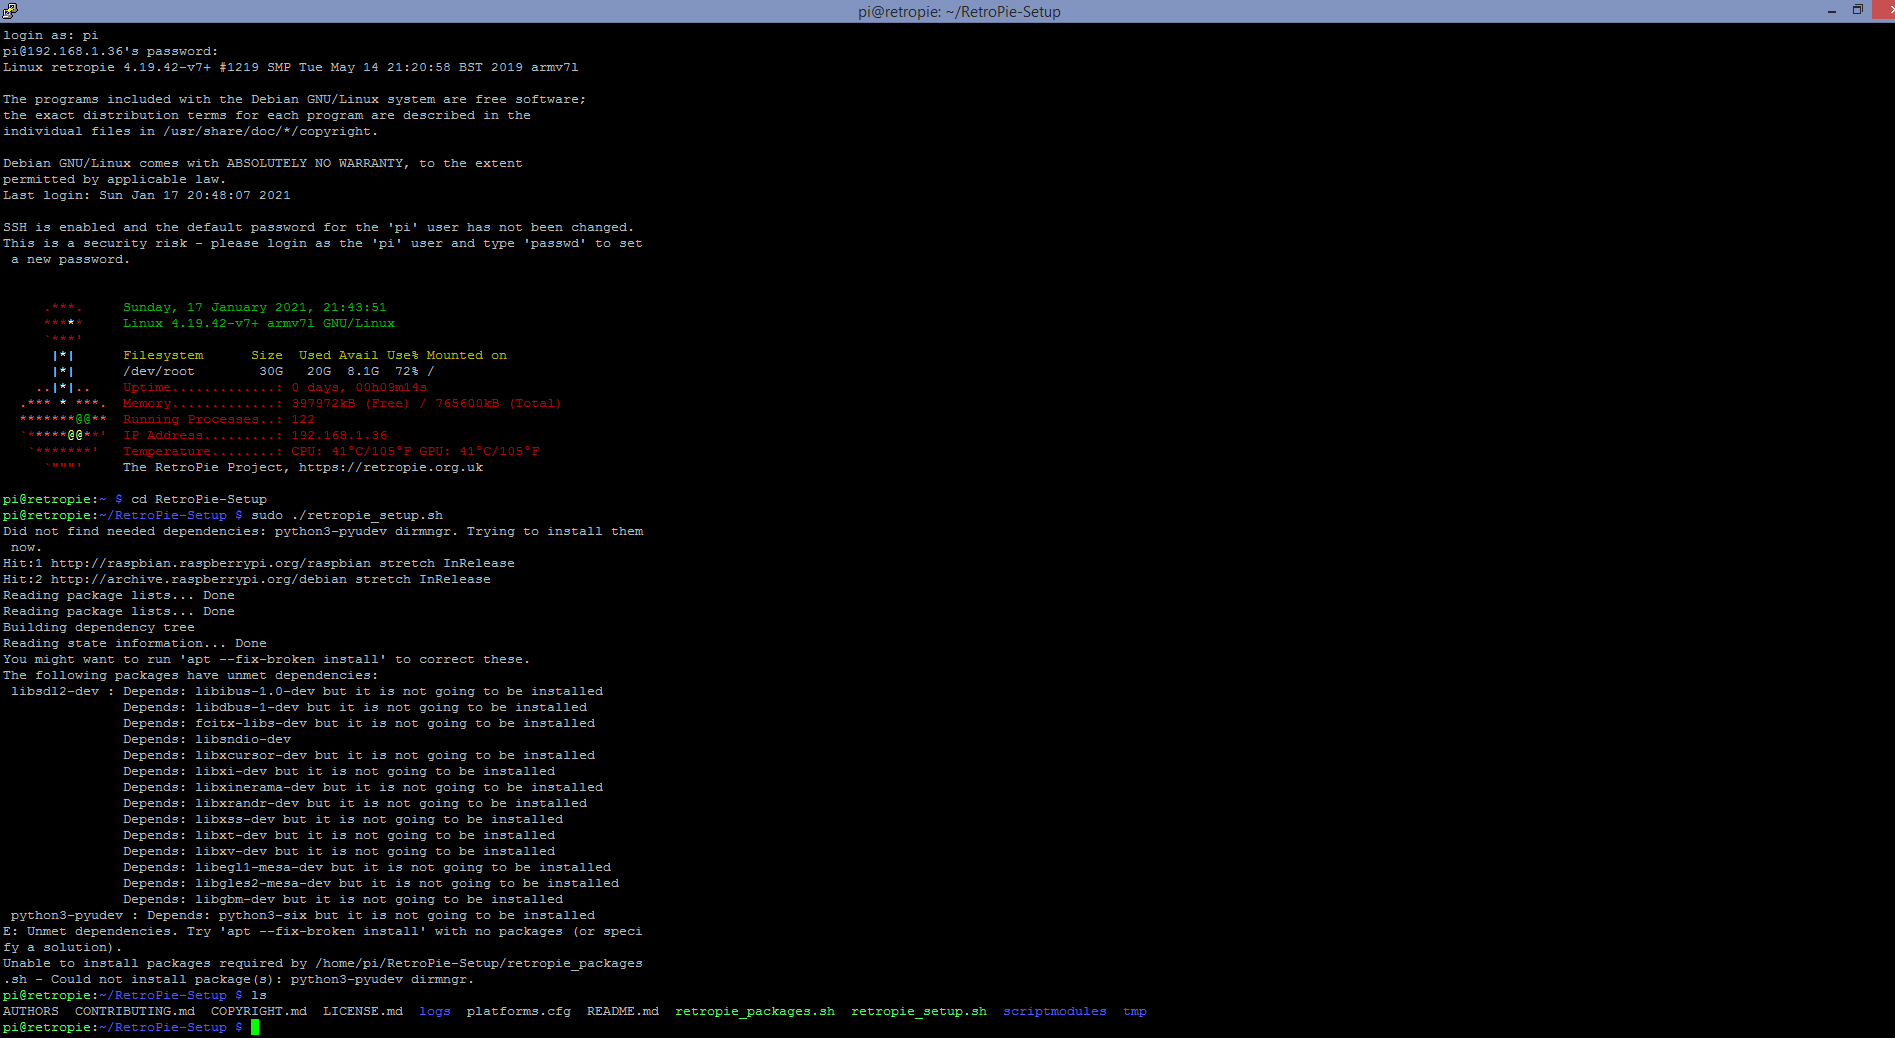Click 'README.md' in the file listing
The image size is (1895, 1038).
(x=622, y=1011)
